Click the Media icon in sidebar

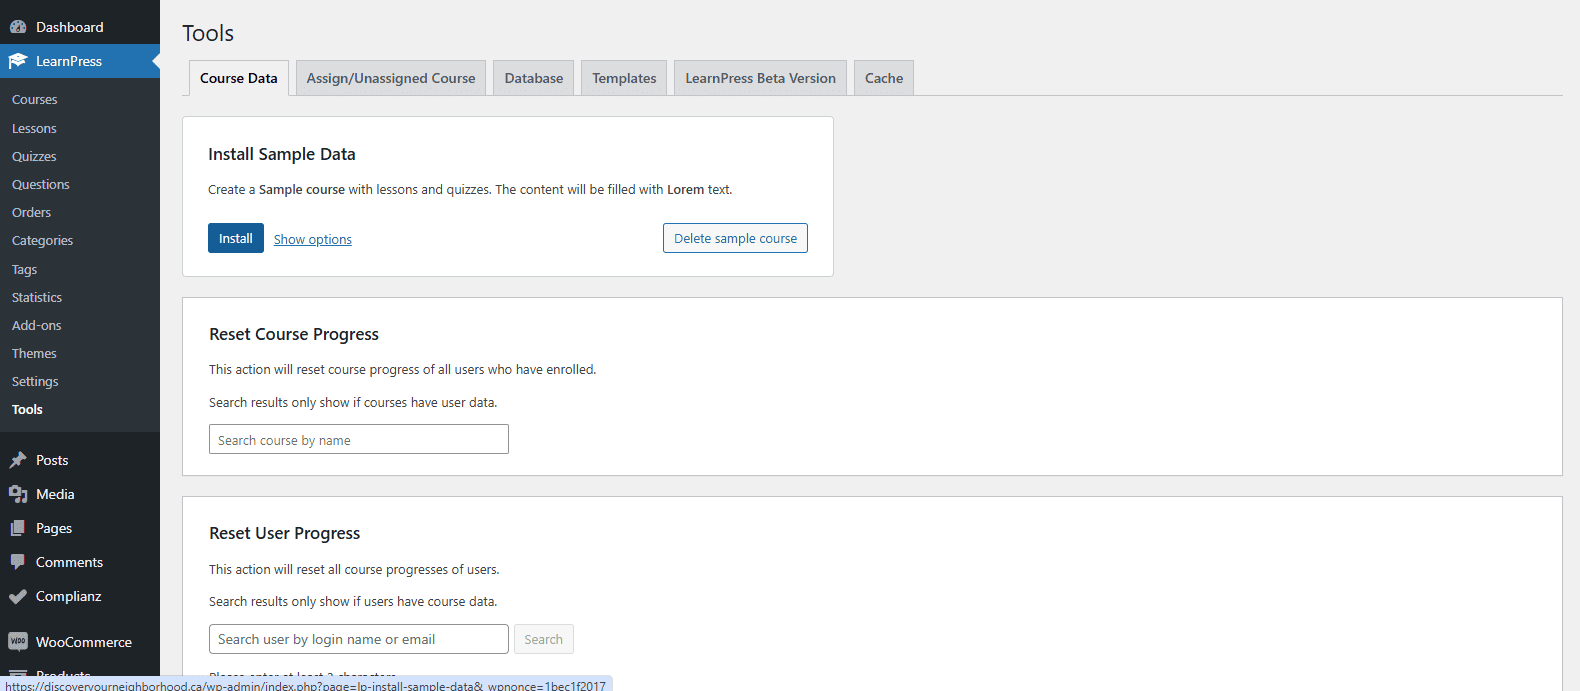[x=18, y=494]
